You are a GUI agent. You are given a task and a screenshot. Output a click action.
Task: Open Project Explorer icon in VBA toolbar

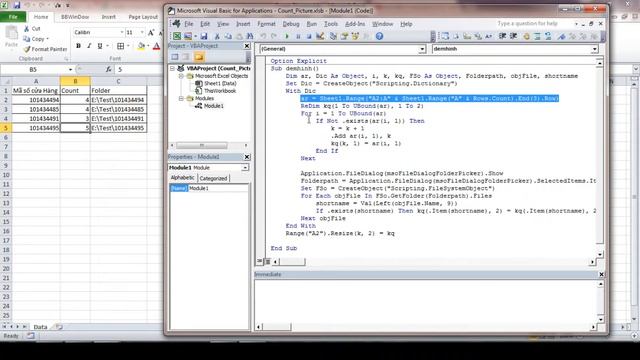[333, 36]
